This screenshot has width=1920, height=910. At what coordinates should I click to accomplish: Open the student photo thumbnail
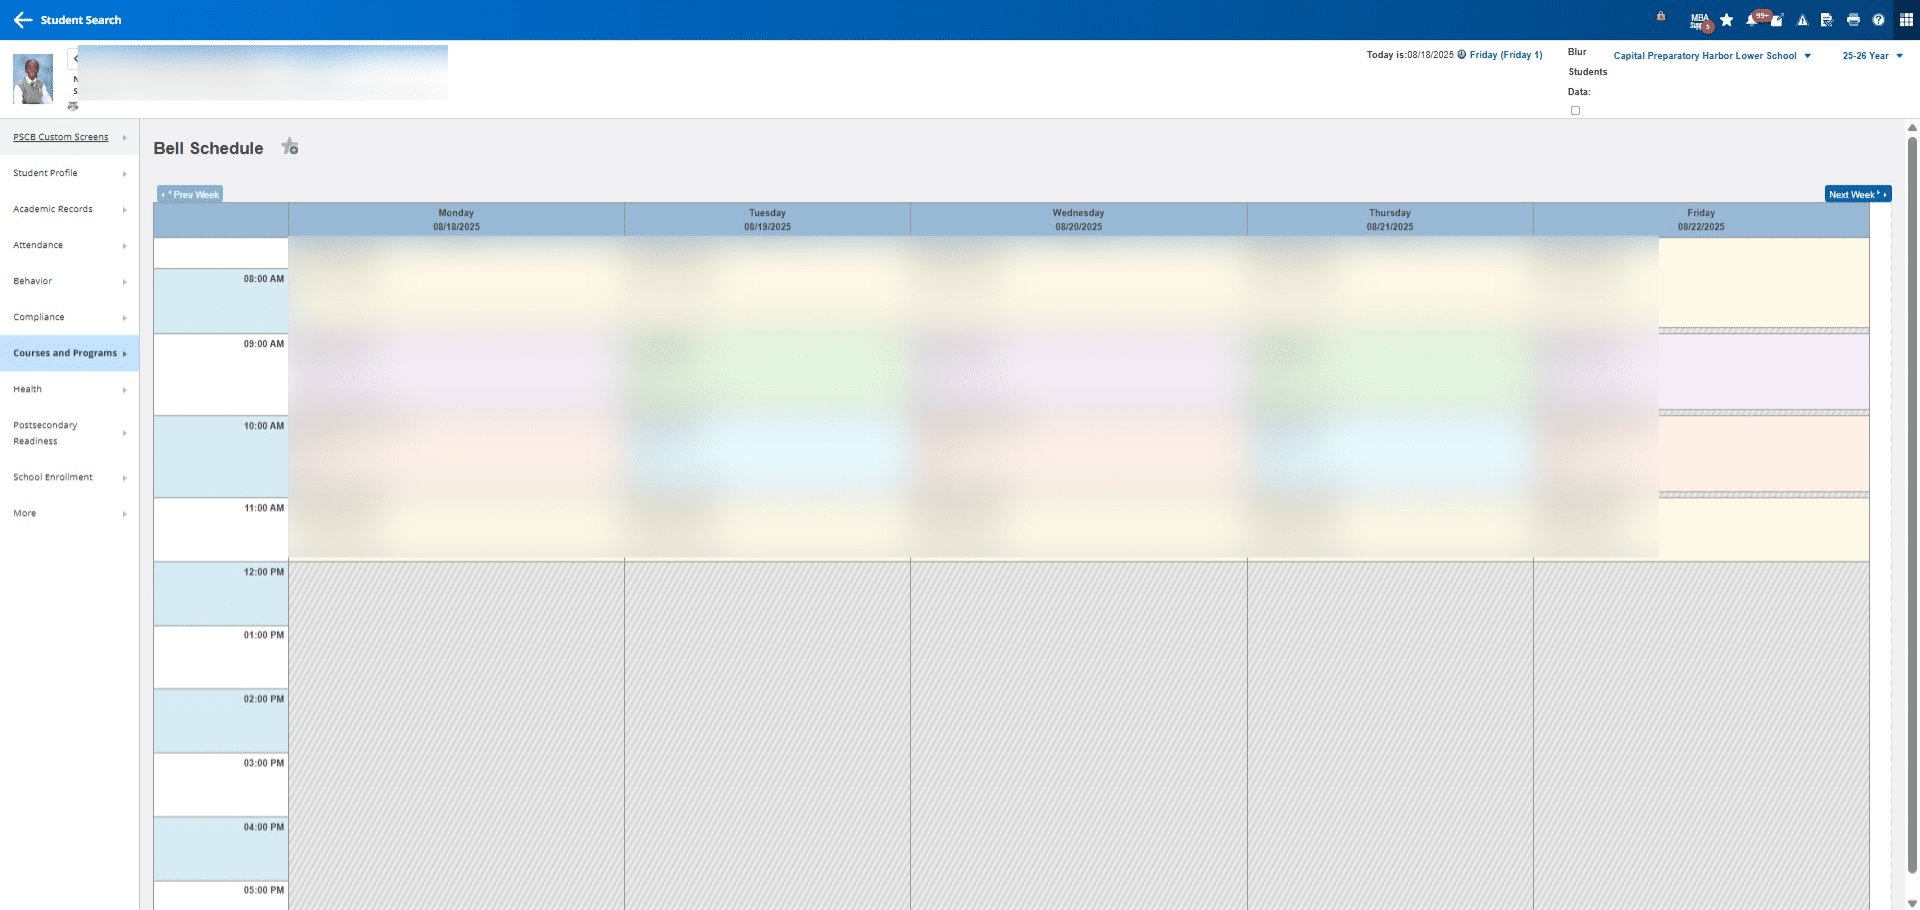[33, 79]
